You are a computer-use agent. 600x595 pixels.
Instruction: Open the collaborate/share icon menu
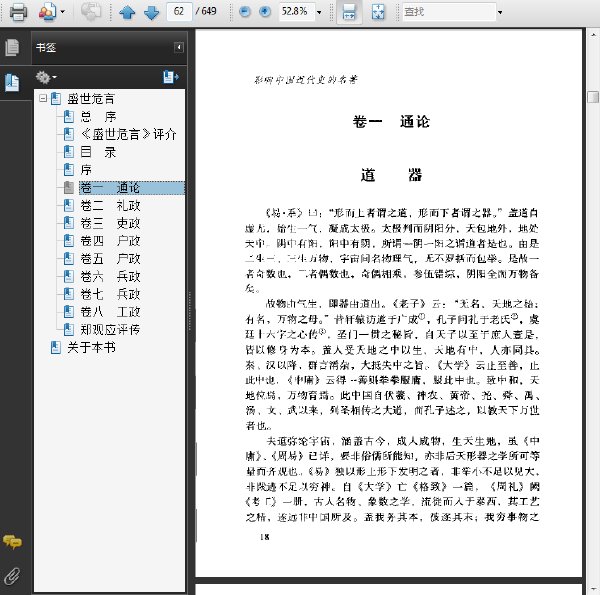point(48,11)
